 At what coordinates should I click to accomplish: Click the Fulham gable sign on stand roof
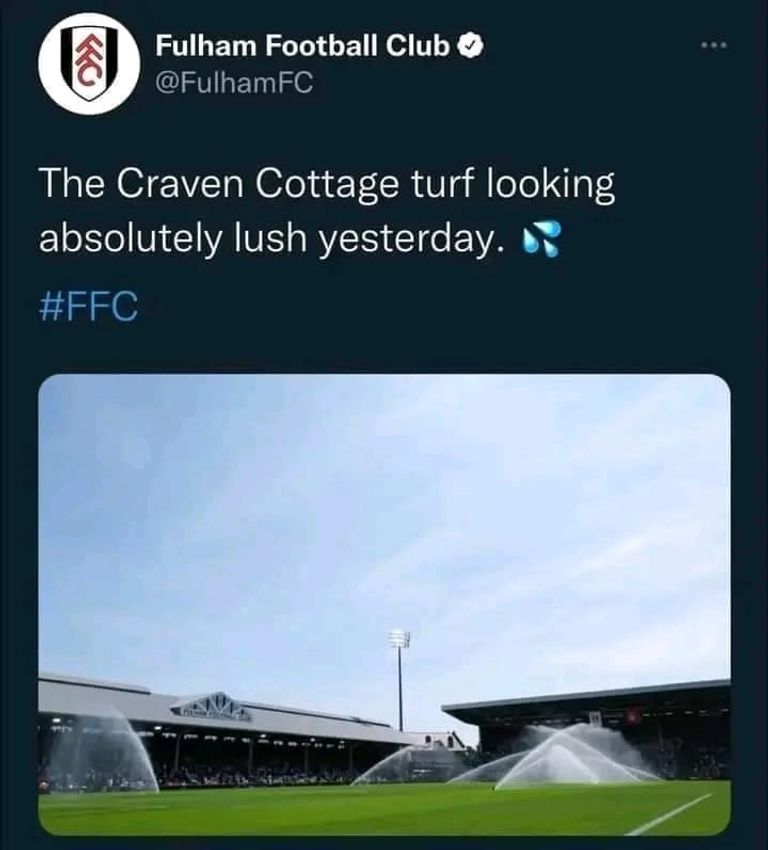tap(211, 708)
